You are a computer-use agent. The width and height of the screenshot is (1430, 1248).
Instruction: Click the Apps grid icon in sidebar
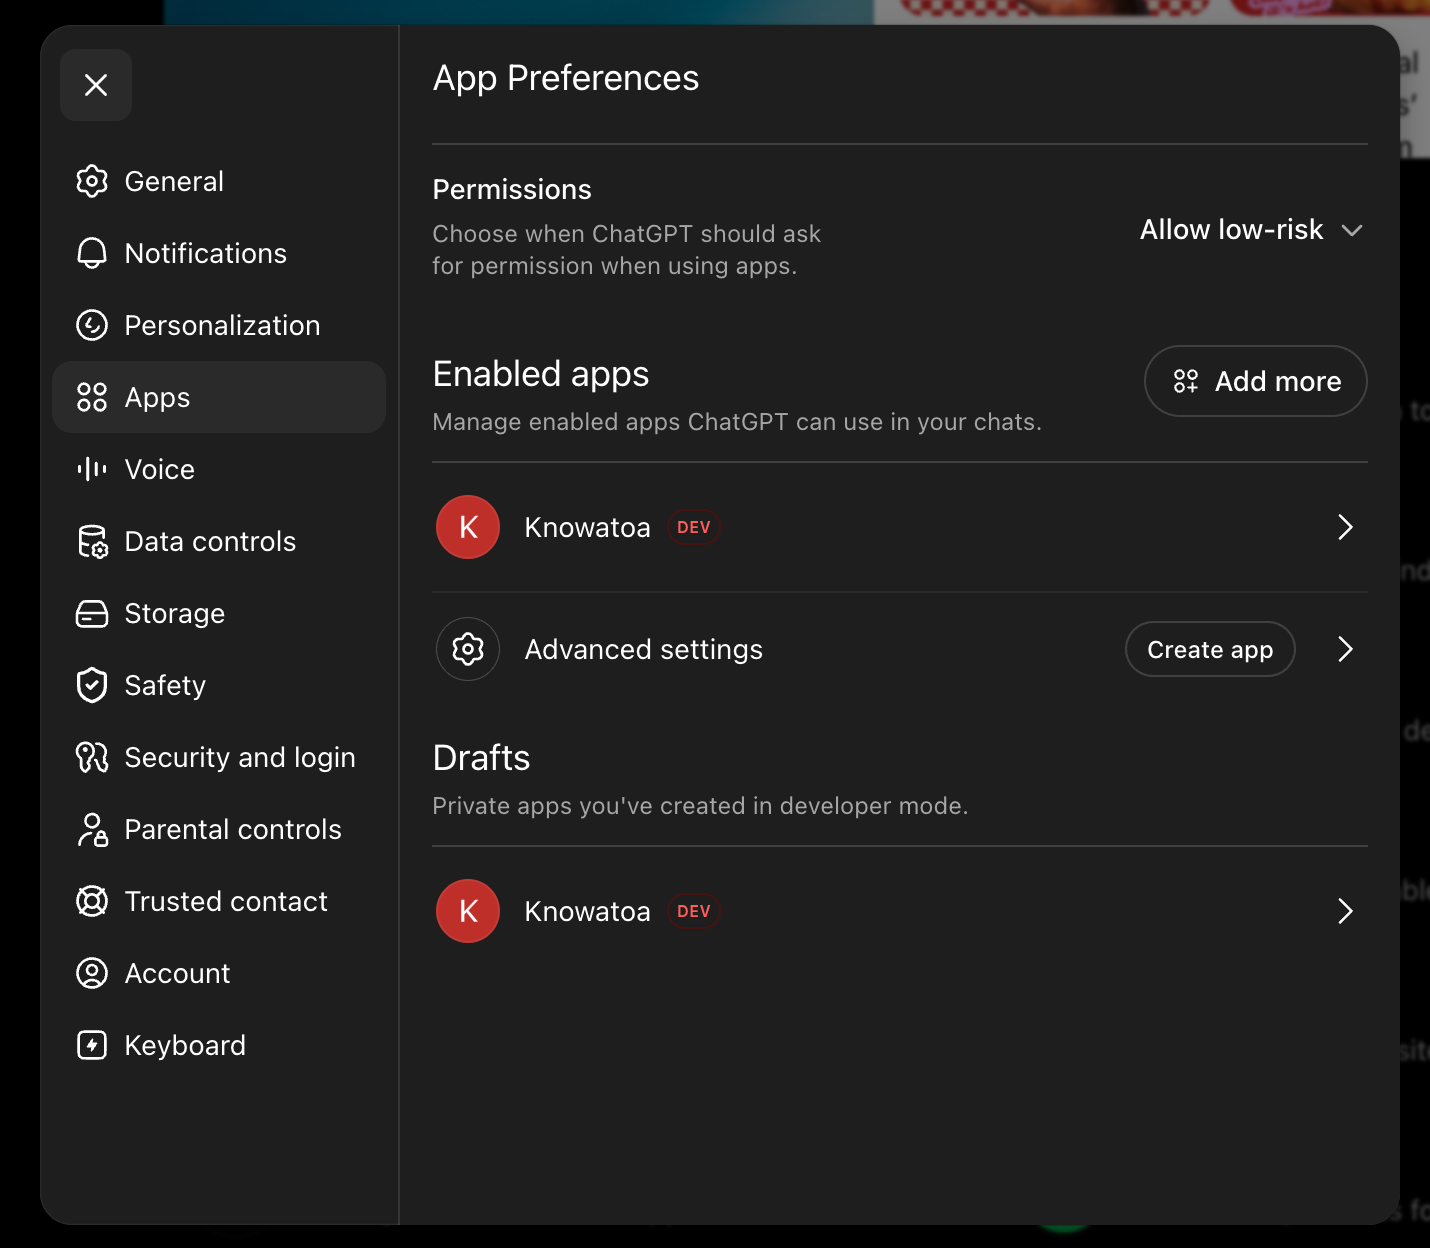point(92,397)
